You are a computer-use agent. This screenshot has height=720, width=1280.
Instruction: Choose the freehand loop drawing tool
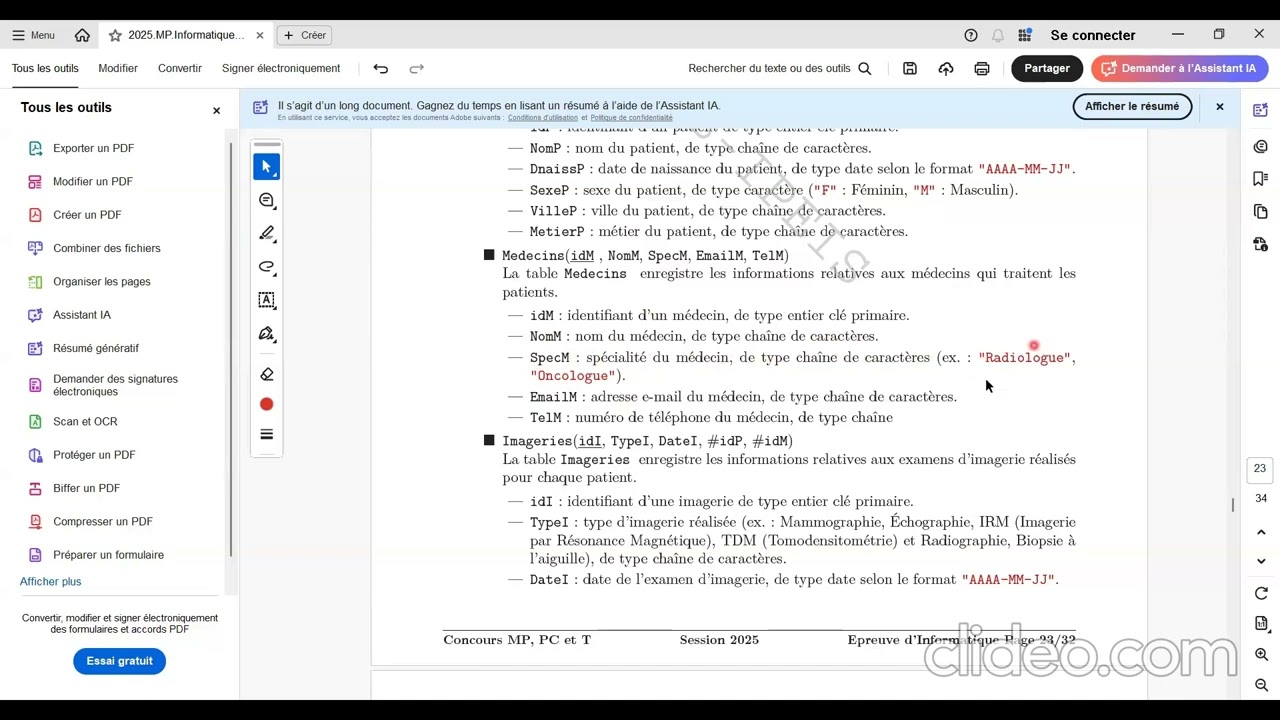266,267
